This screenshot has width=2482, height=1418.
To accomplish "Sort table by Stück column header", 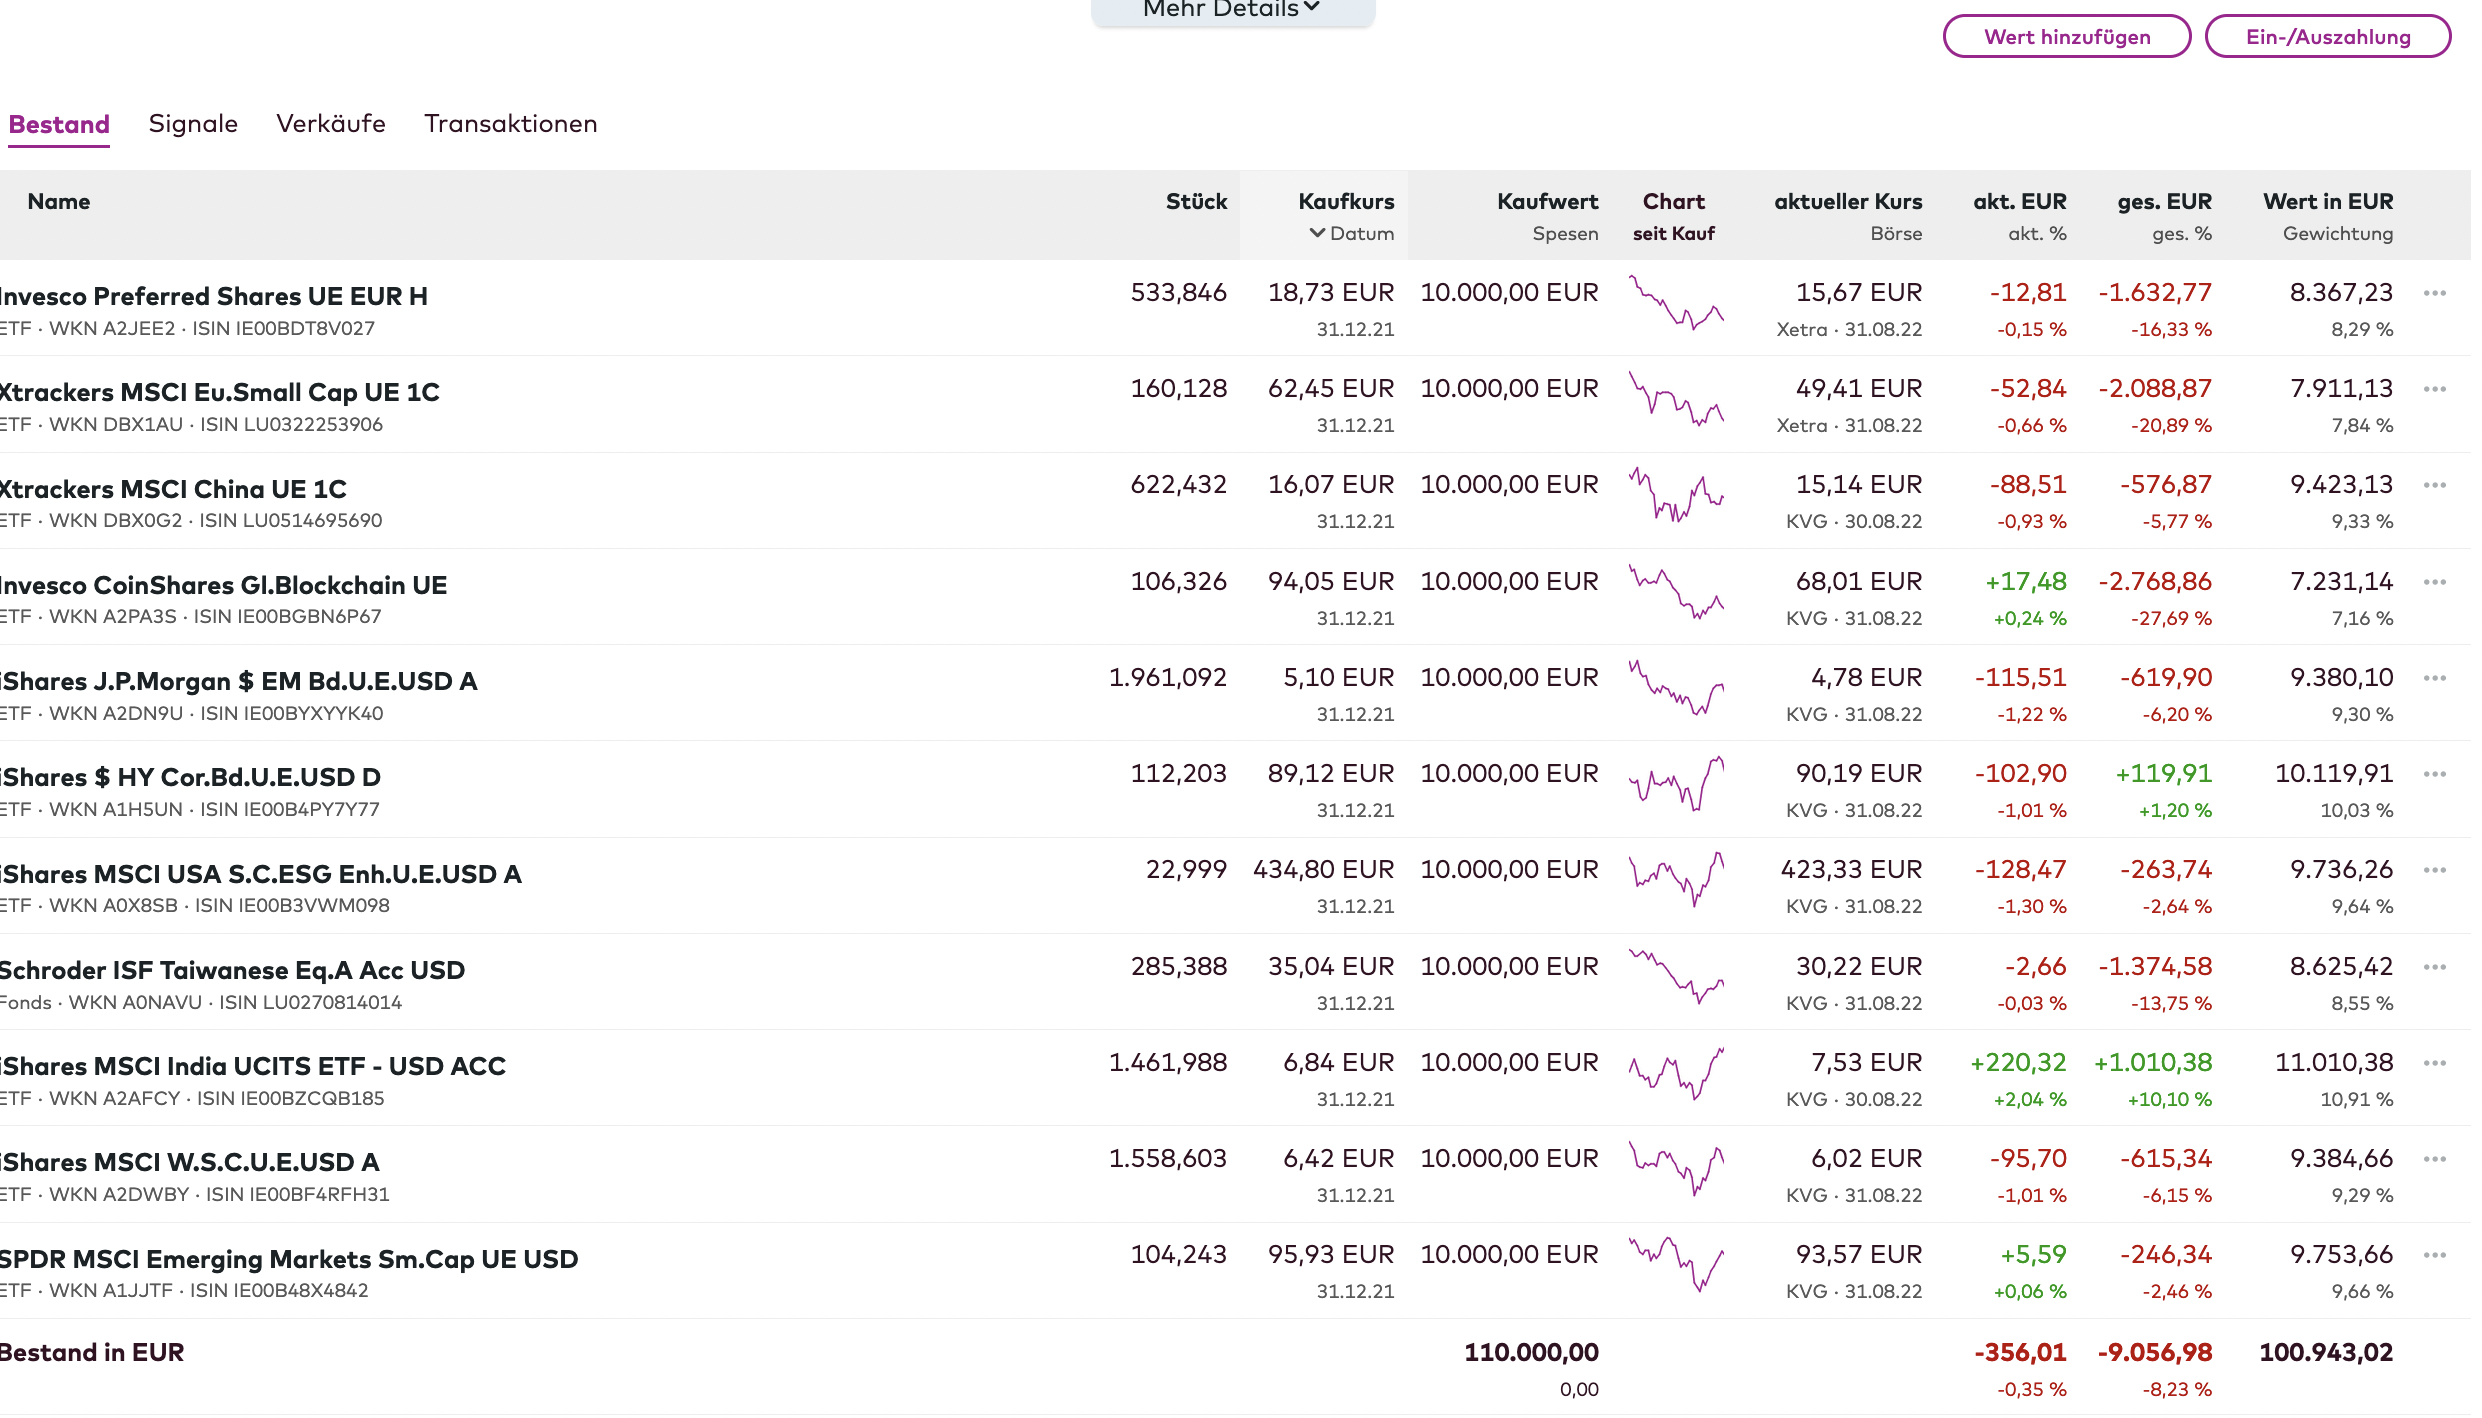I will tap(1196, 202).
